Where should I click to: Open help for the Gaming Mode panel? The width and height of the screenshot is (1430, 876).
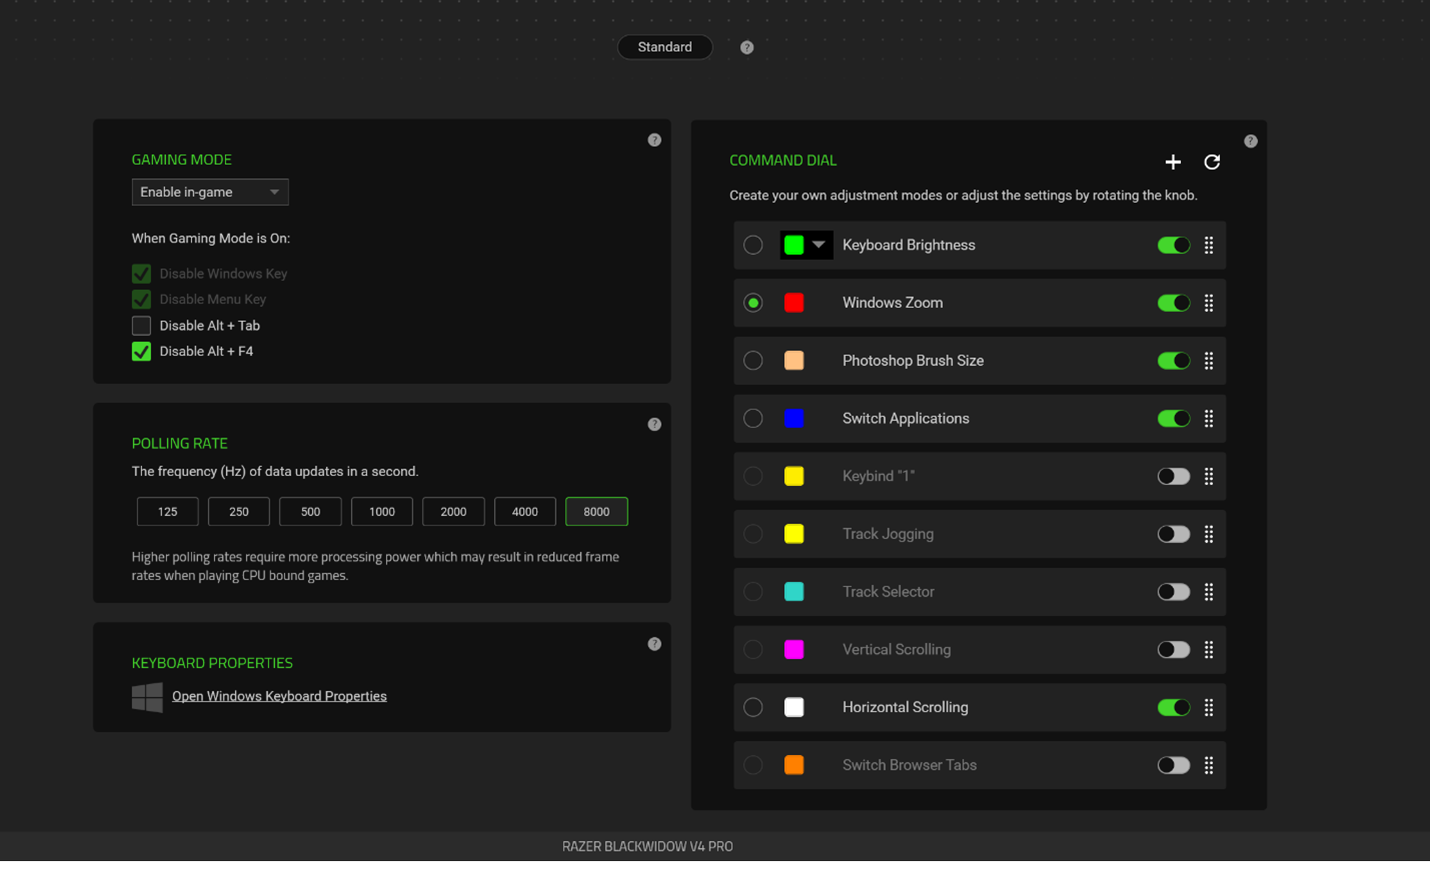(654, 140)
